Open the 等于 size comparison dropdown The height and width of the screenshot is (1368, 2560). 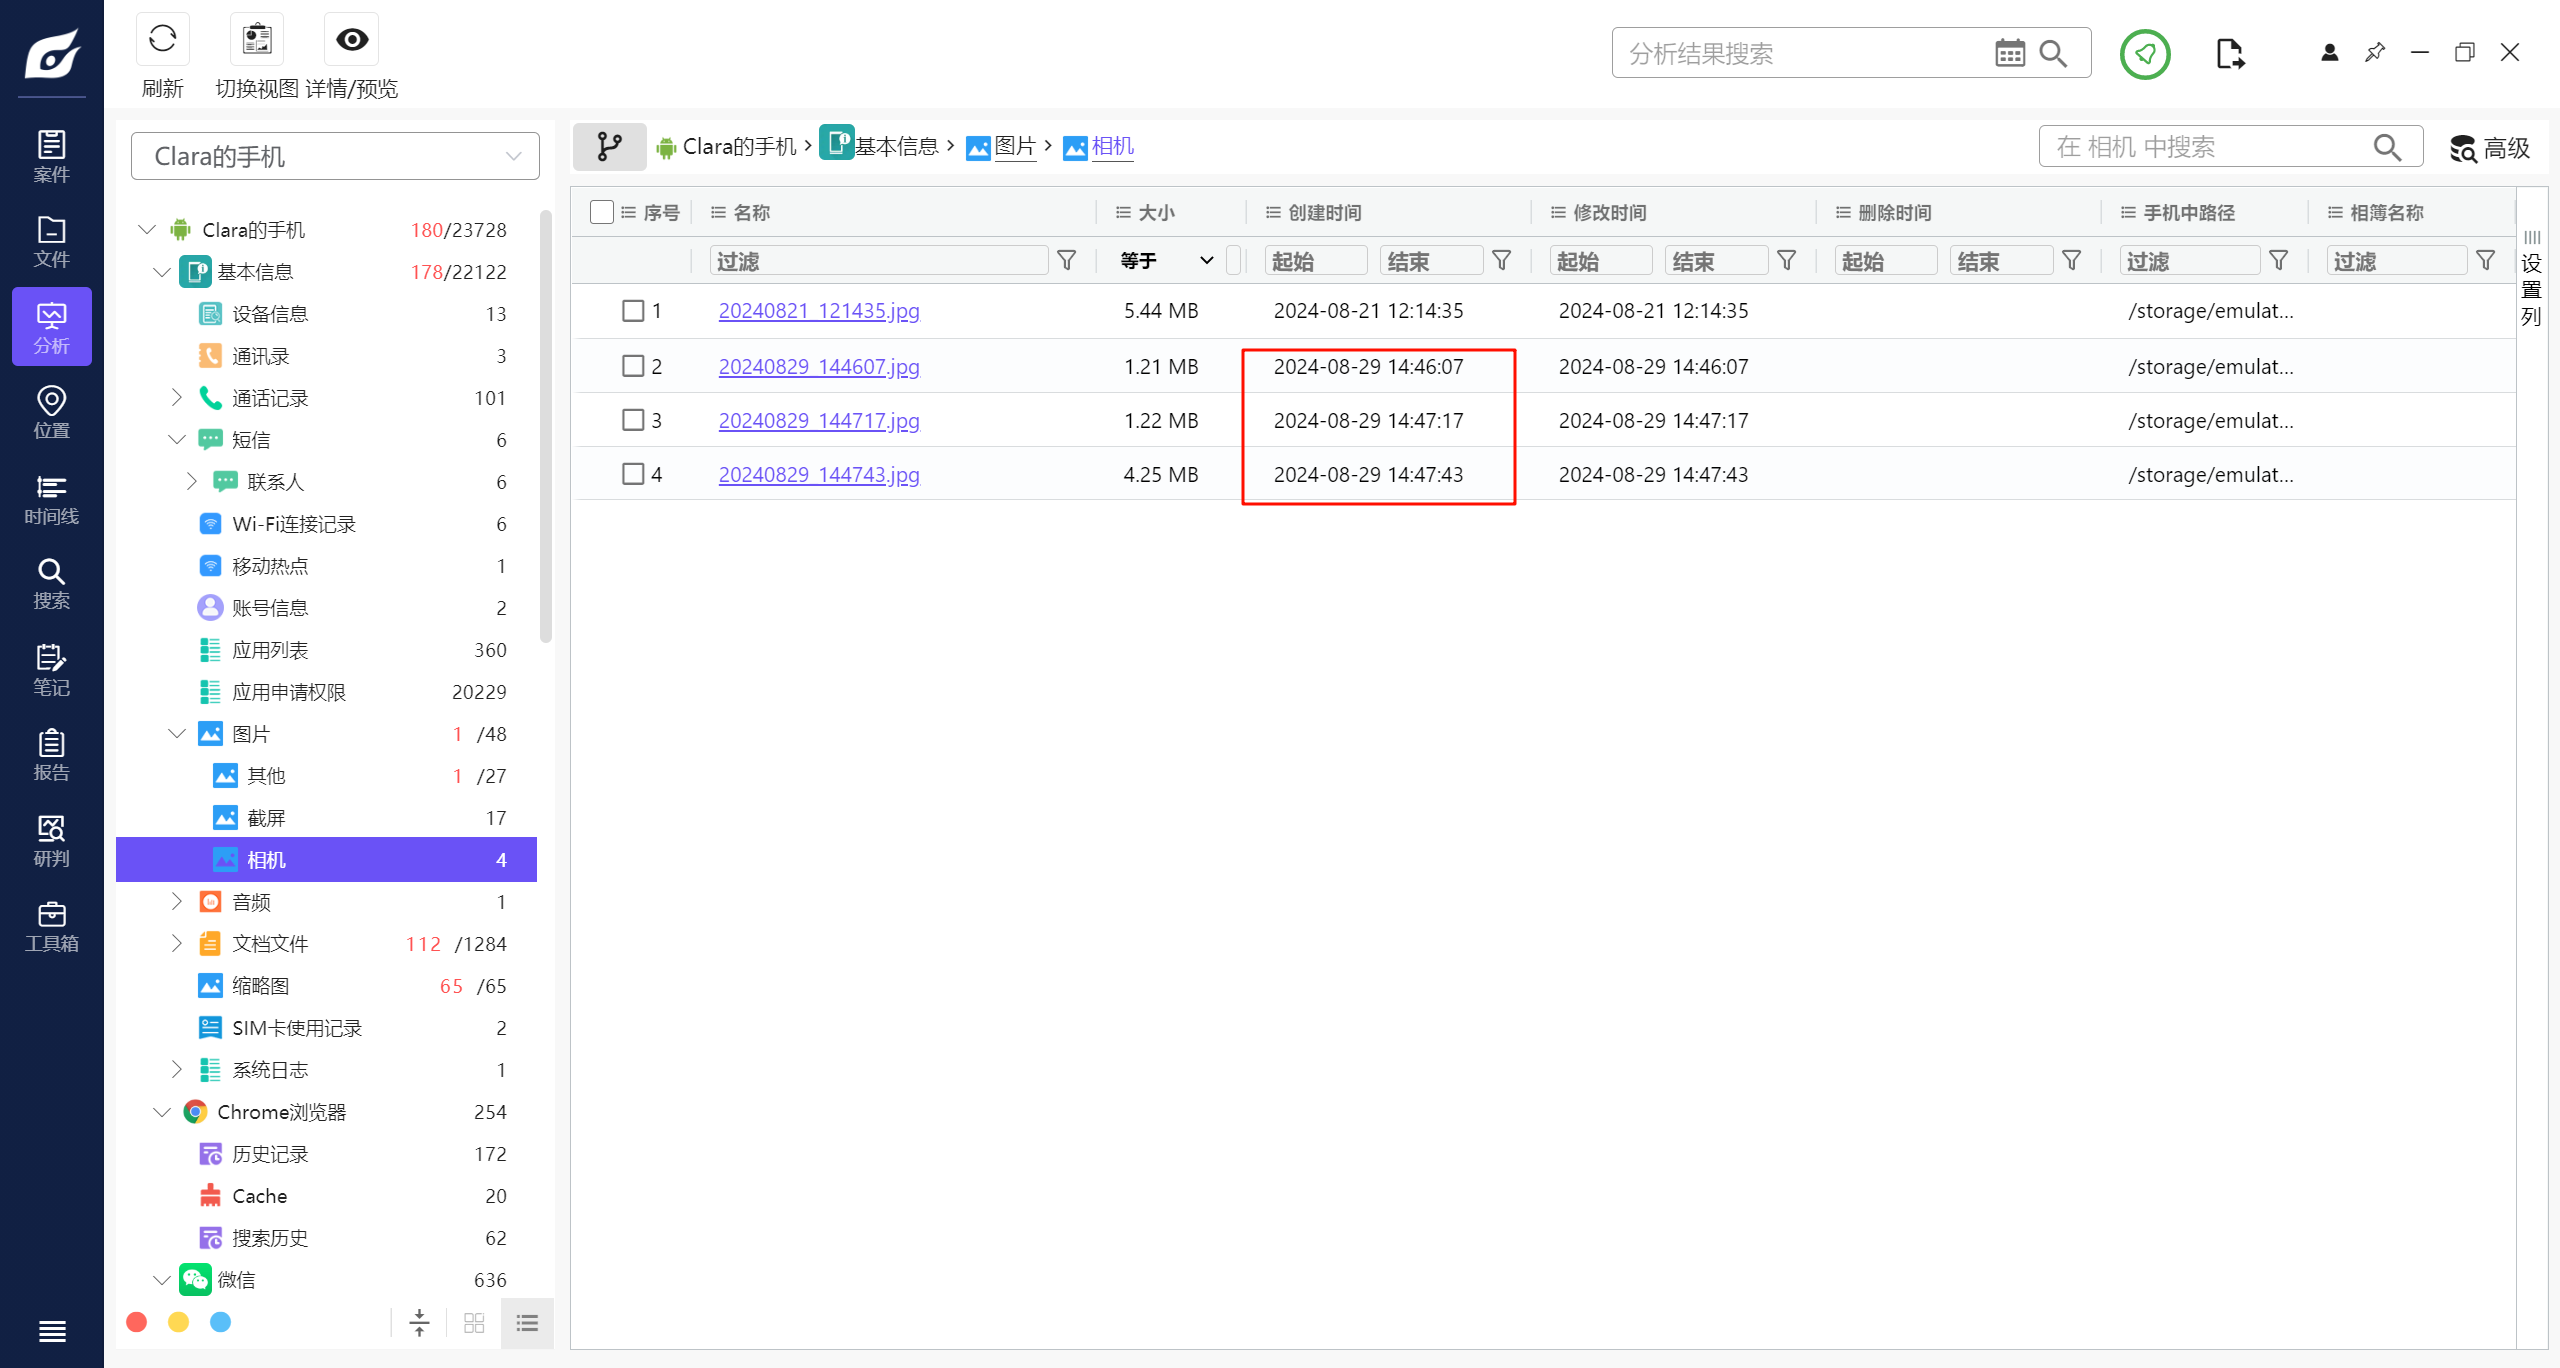1166,261
